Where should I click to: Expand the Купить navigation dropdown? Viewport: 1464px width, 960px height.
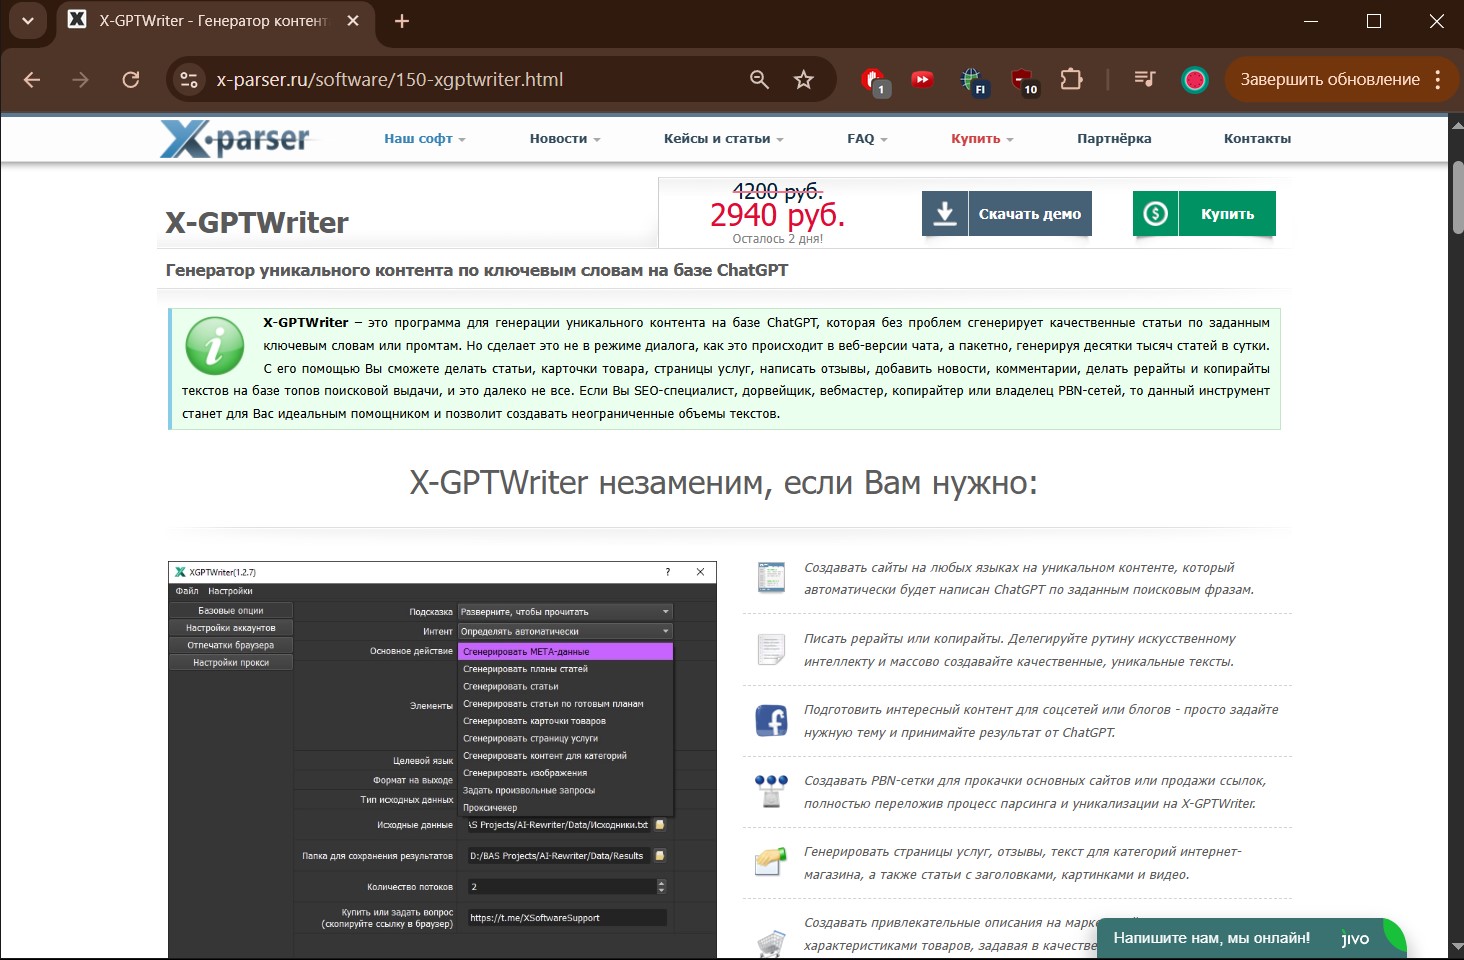[x=981, y=139]
